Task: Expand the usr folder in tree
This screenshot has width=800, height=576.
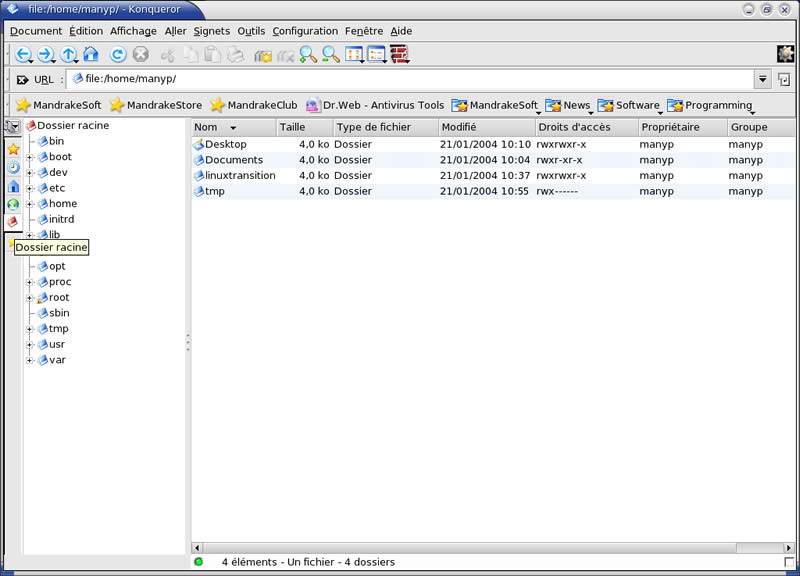Action: (30, 345)
